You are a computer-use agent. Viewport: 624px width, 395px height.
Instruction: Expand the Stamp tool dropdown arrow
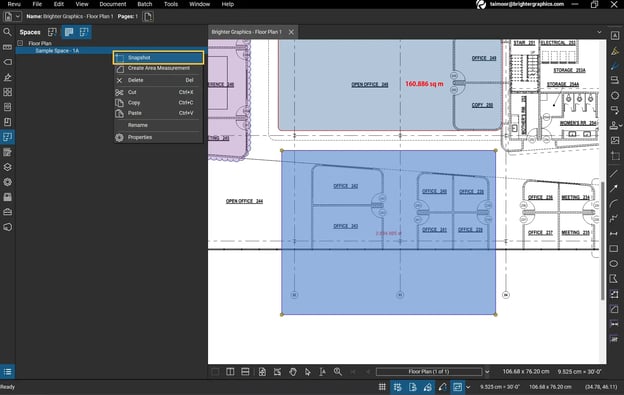(621, 126)
